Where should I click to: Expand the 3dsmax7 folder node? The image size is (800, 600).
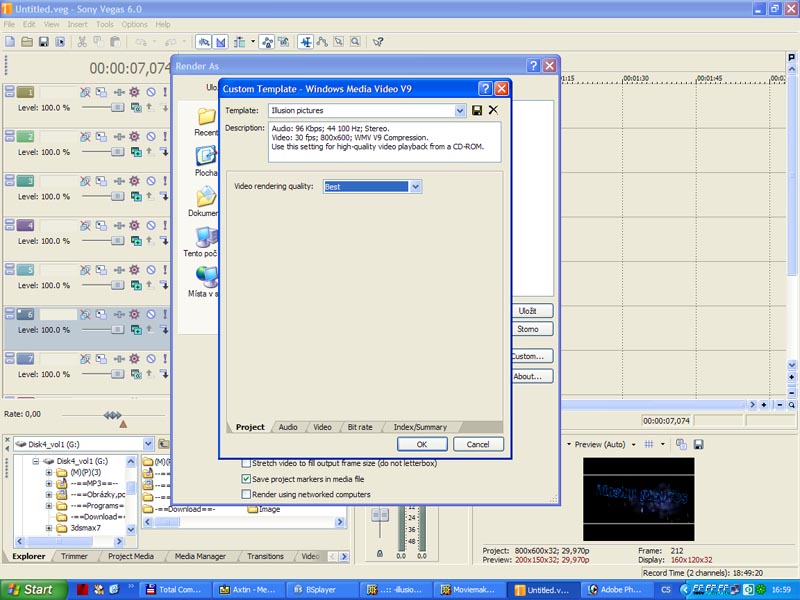(x=49, y=528)
